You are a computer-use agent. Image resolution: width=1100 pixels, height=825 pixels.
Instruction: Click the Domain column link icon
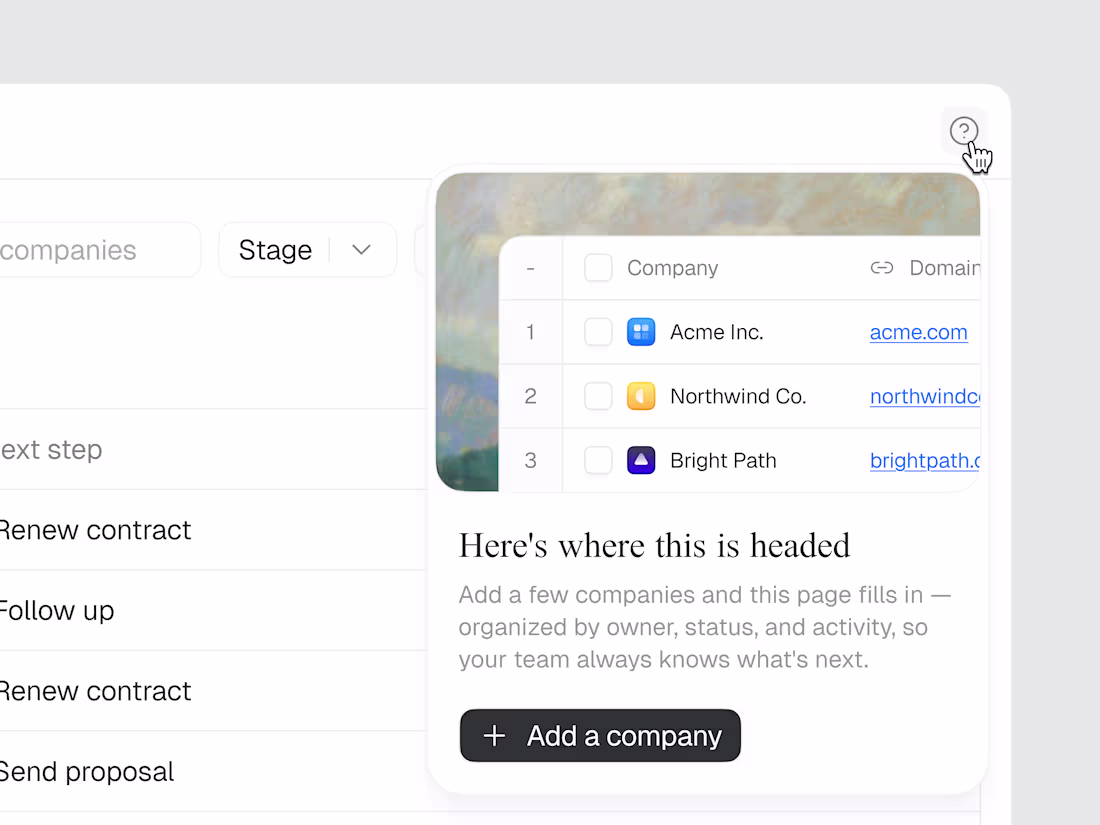tap(882, 268)
